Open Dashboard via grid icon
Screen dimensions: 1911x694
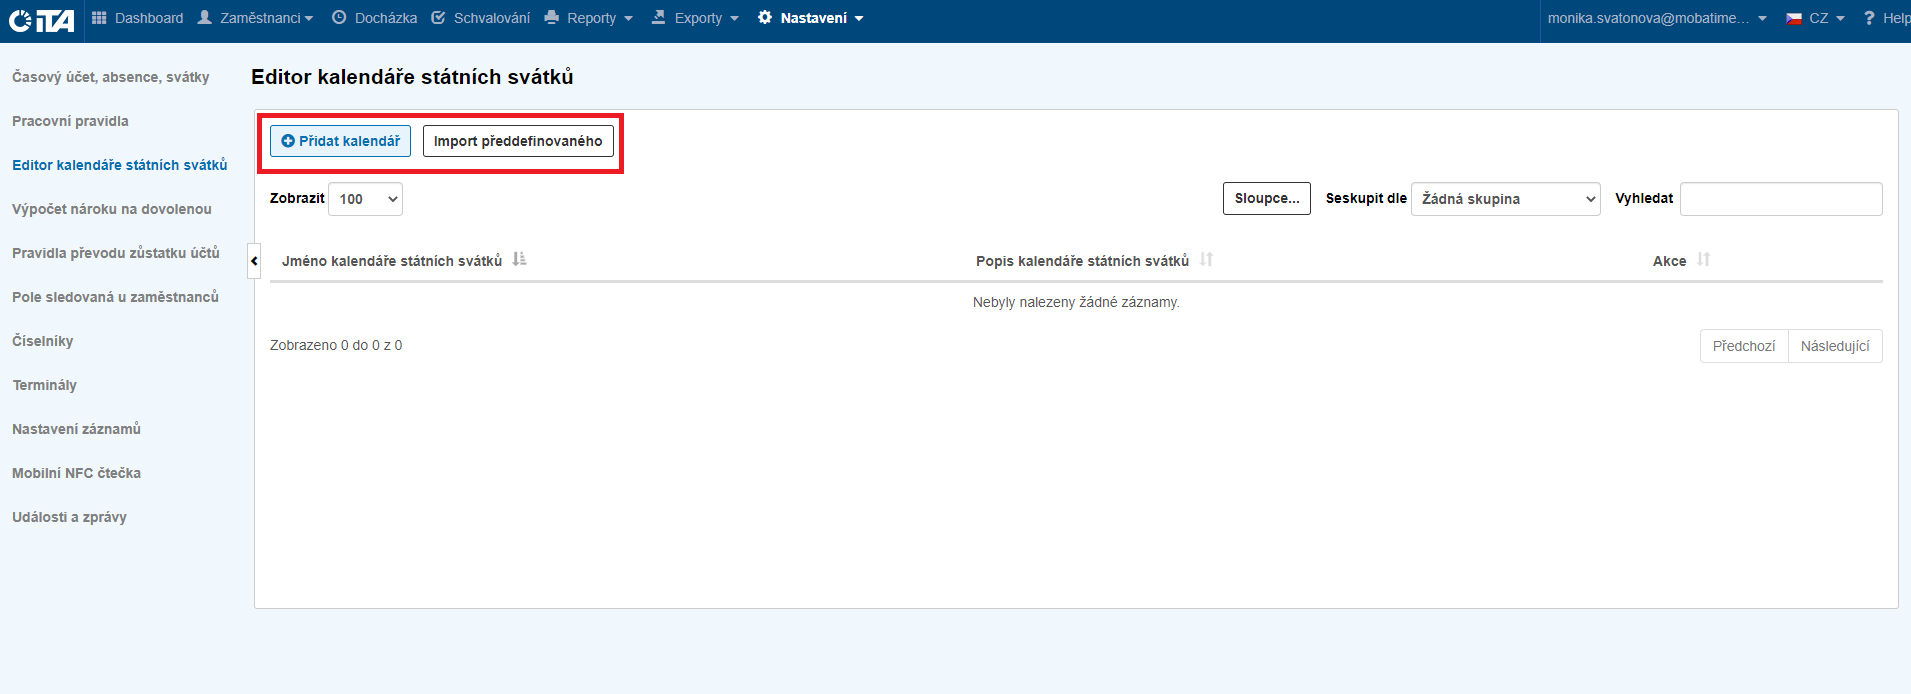pyautogui.click(x=99, y=18)
